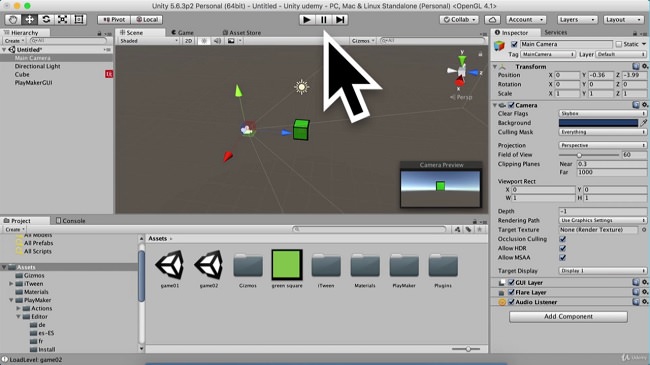Open the Console tab
The image size is (650, 365).
click(x=70, y=221)
